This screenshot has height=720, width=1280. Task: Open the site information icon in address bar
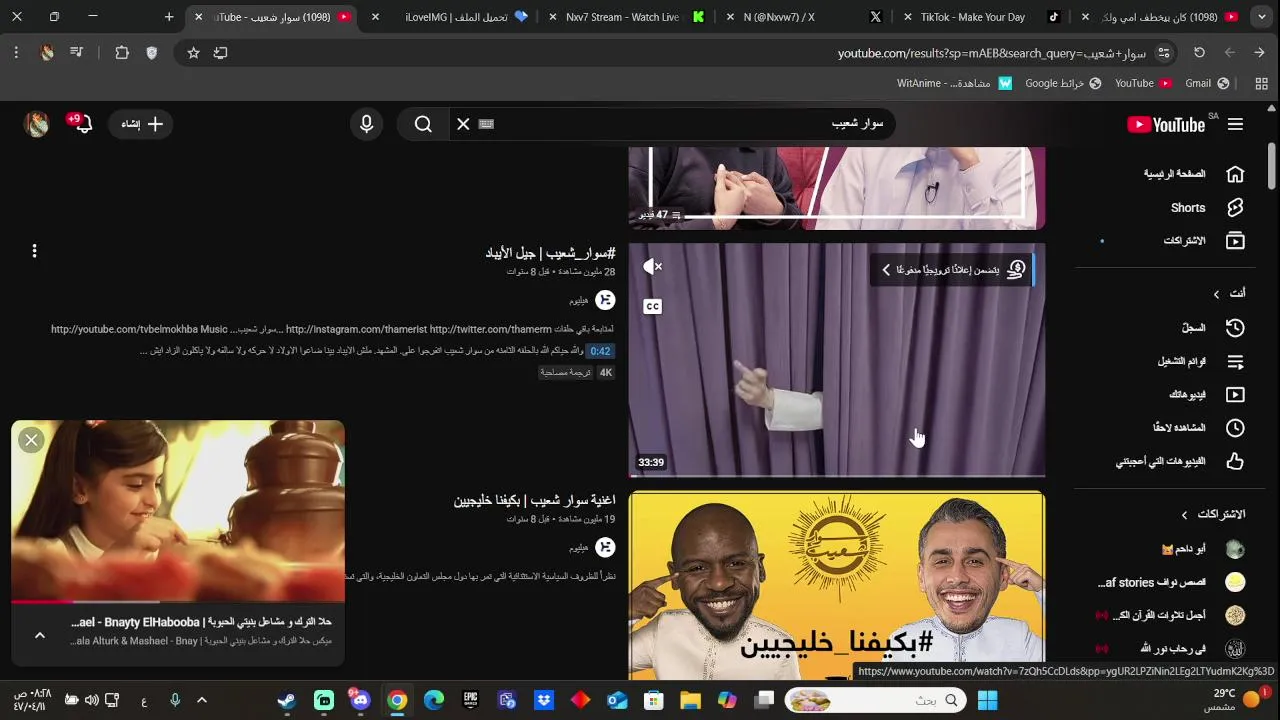coord(1163,53)
